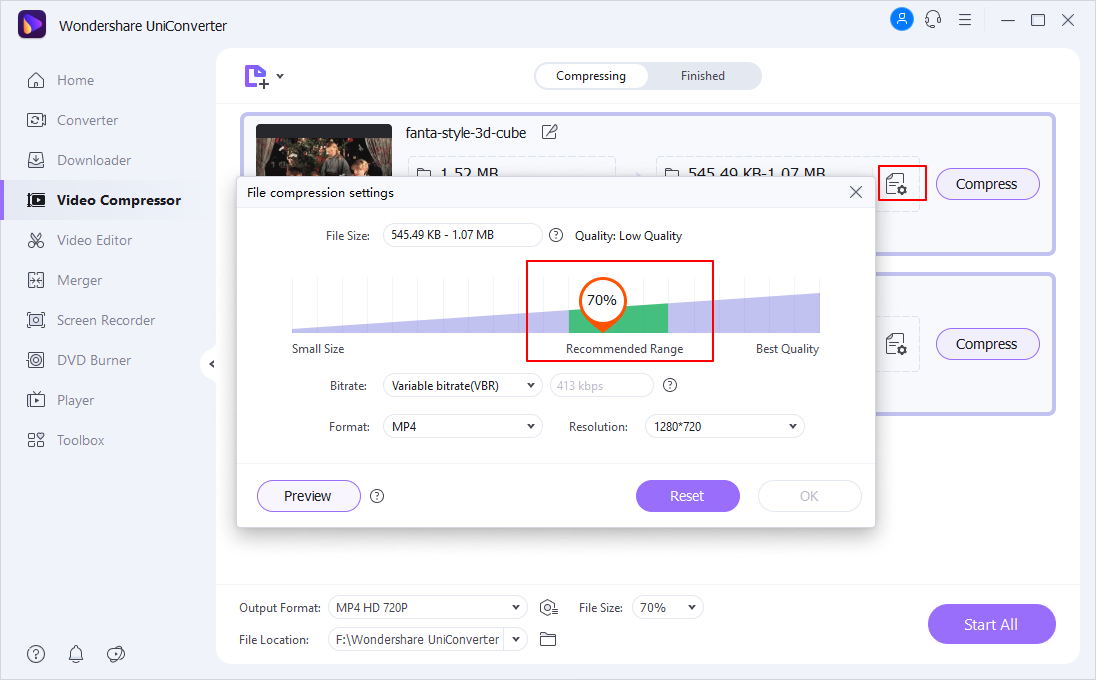This screenshot has width=1096, height=680.
Task: Click the Small Size end of slider
Action: point(318,349)
